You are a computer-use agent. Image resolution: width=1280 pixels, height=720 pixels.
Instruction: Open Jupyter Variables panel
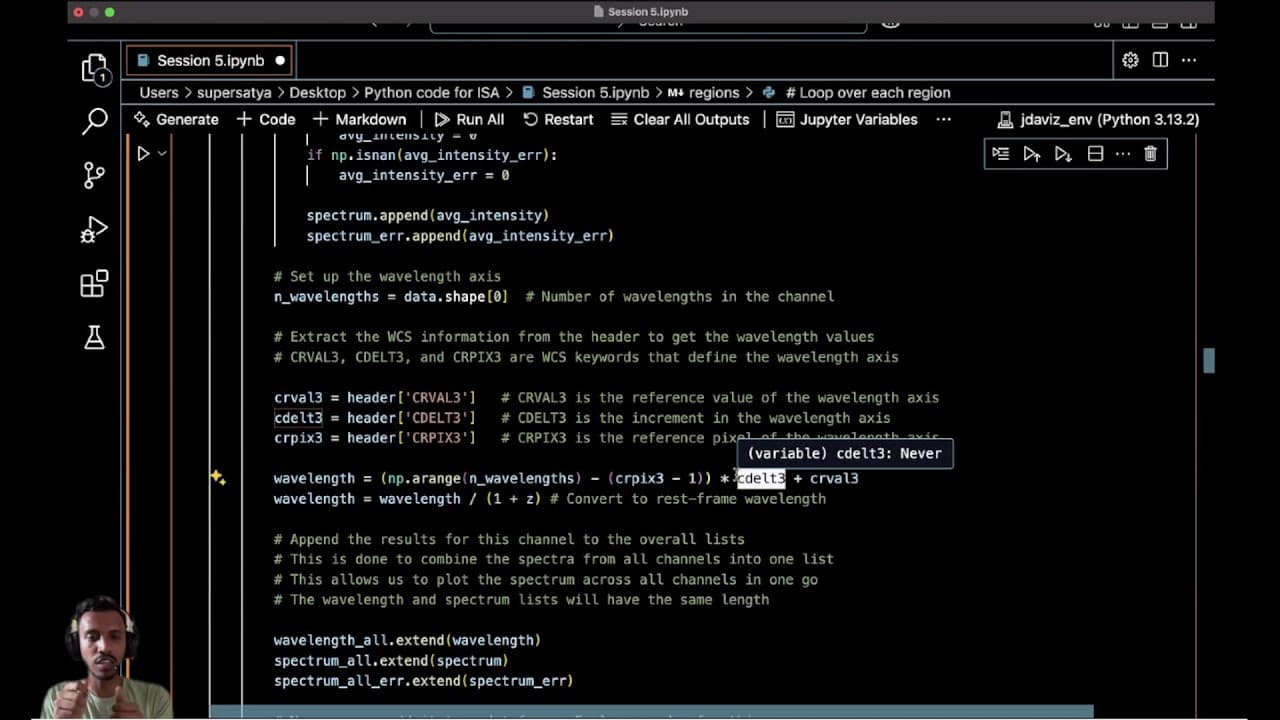pos(847,119)
